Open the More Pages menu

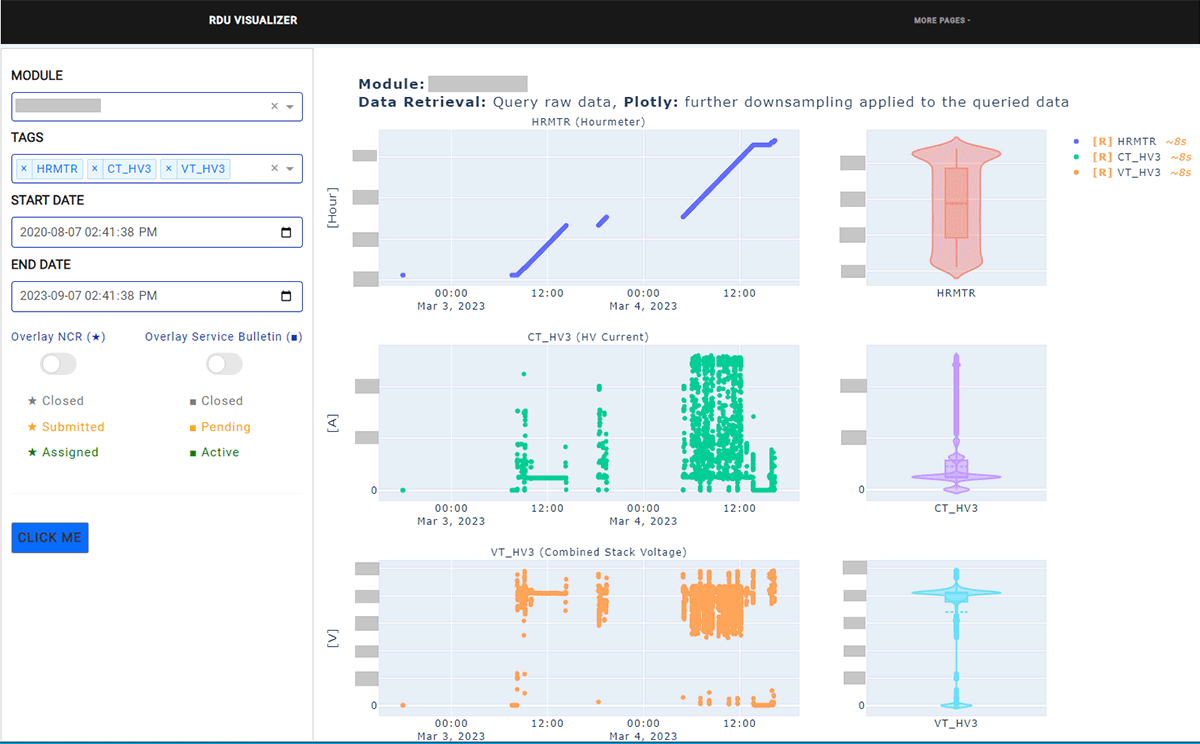pyautogui.click(x=941, y=21)
